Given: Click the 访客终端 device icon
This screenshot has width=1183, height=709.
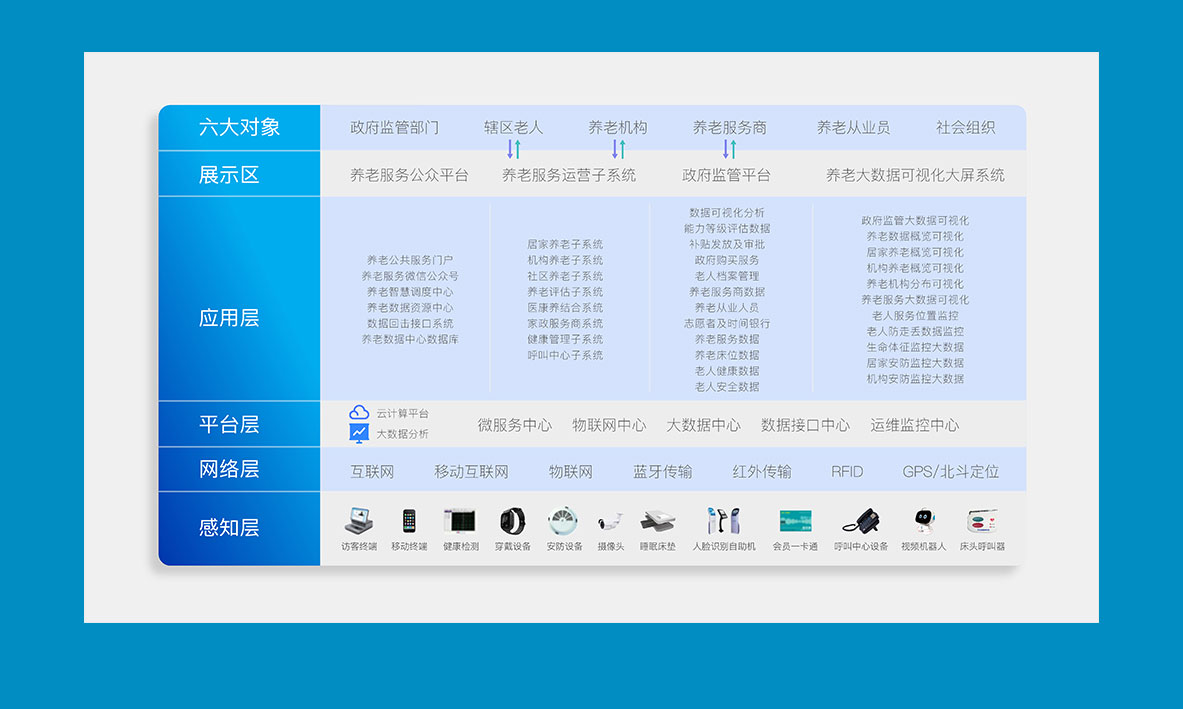Looking at the screenshot, I should pos(359,521).
